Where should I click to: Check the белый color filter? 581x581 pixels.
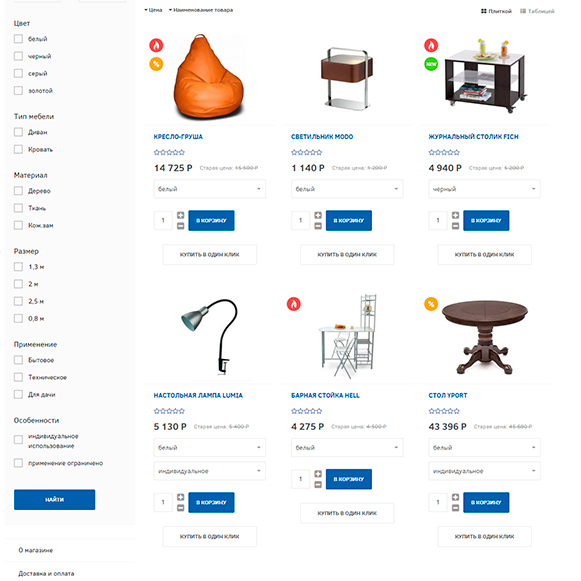point(18,39)
